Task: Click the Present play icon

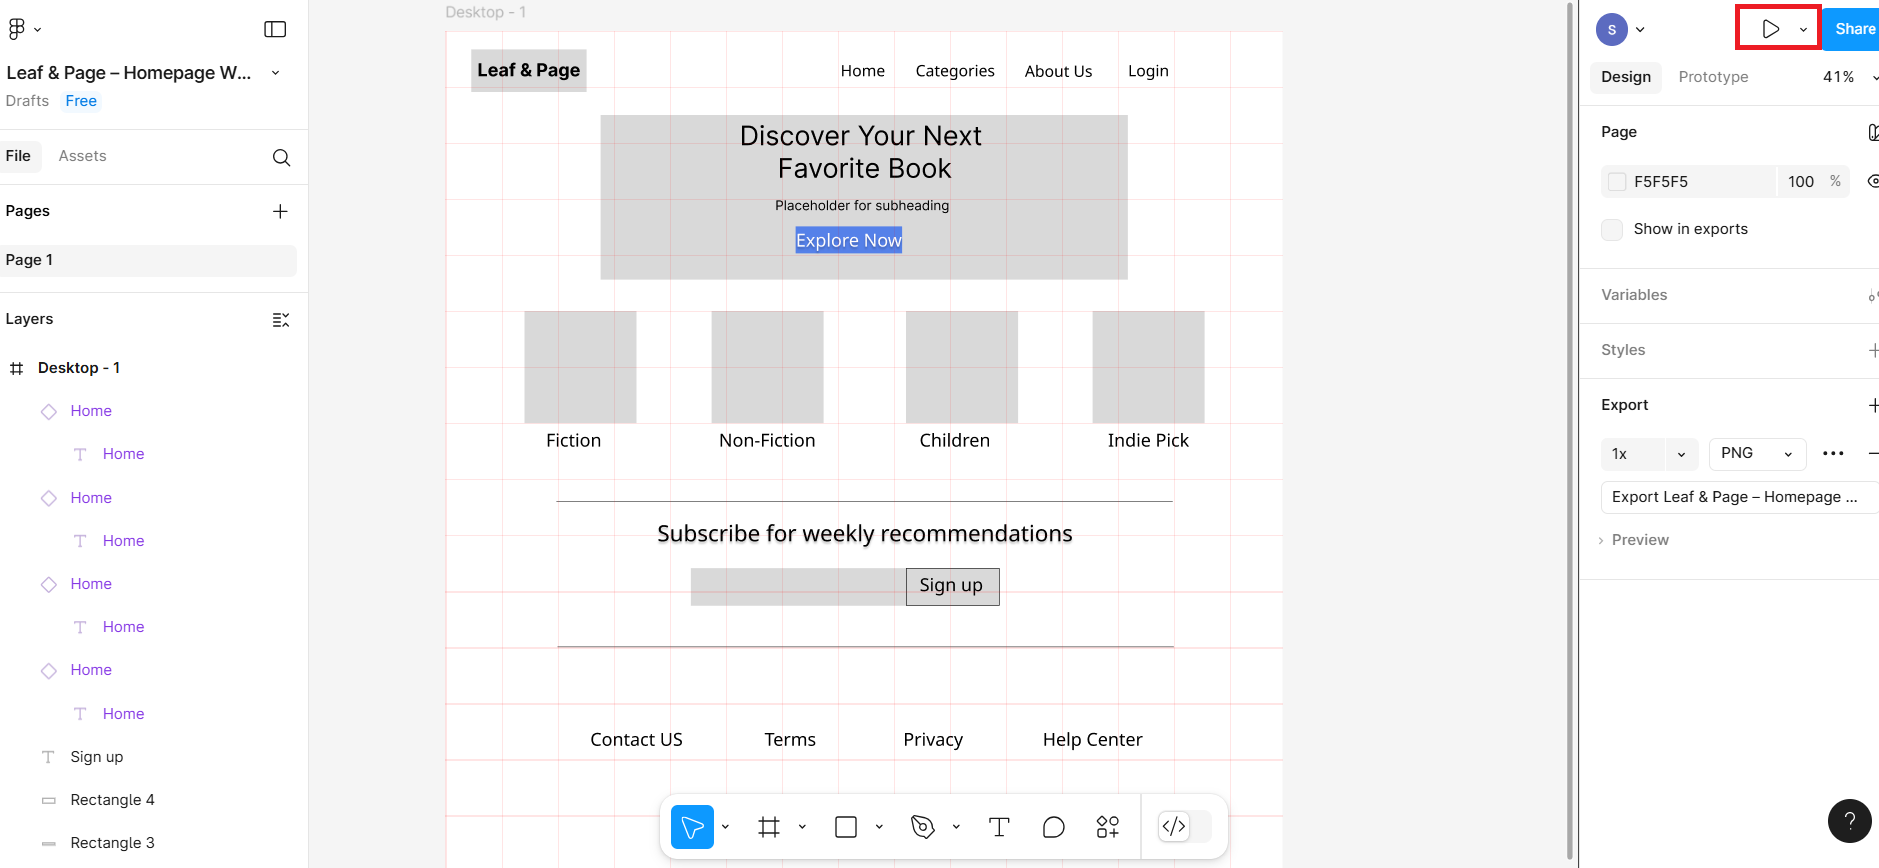Action: tap(1770, 29)
